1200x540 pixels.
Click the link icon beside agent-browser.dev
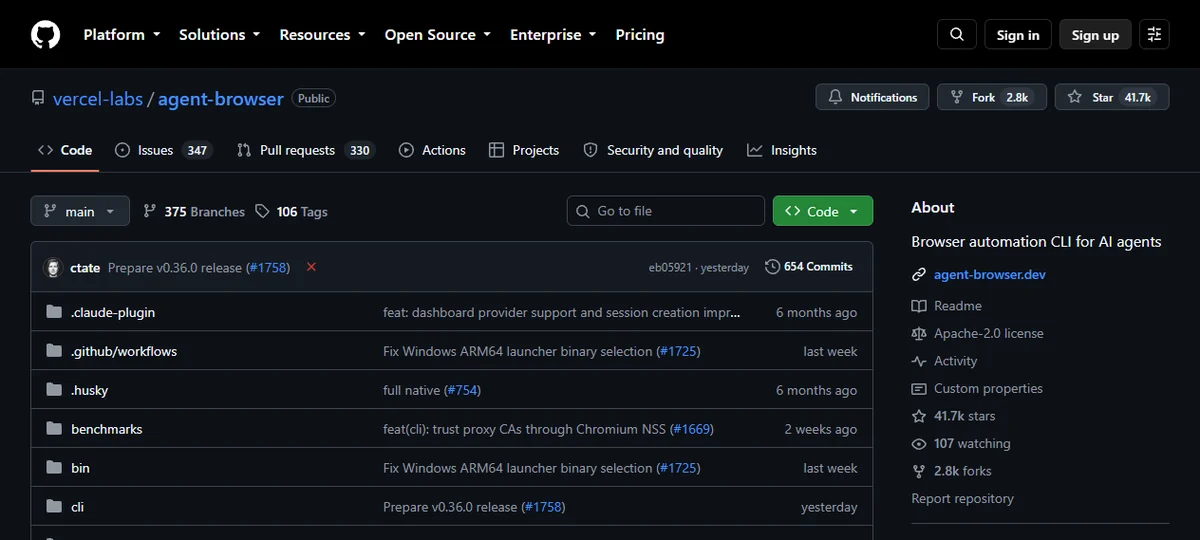[x=919, y=274]
